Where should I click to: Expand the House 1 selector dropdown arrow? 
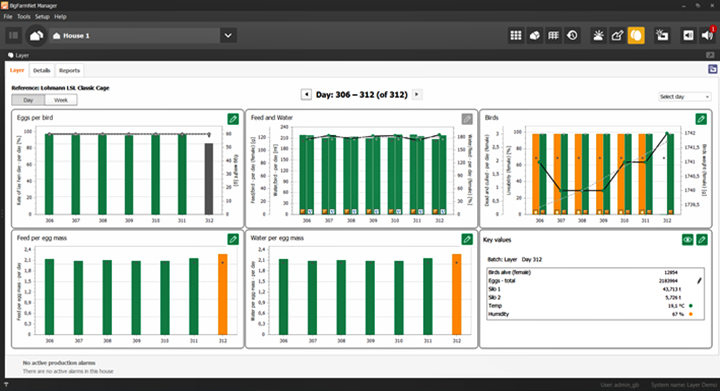228,35
